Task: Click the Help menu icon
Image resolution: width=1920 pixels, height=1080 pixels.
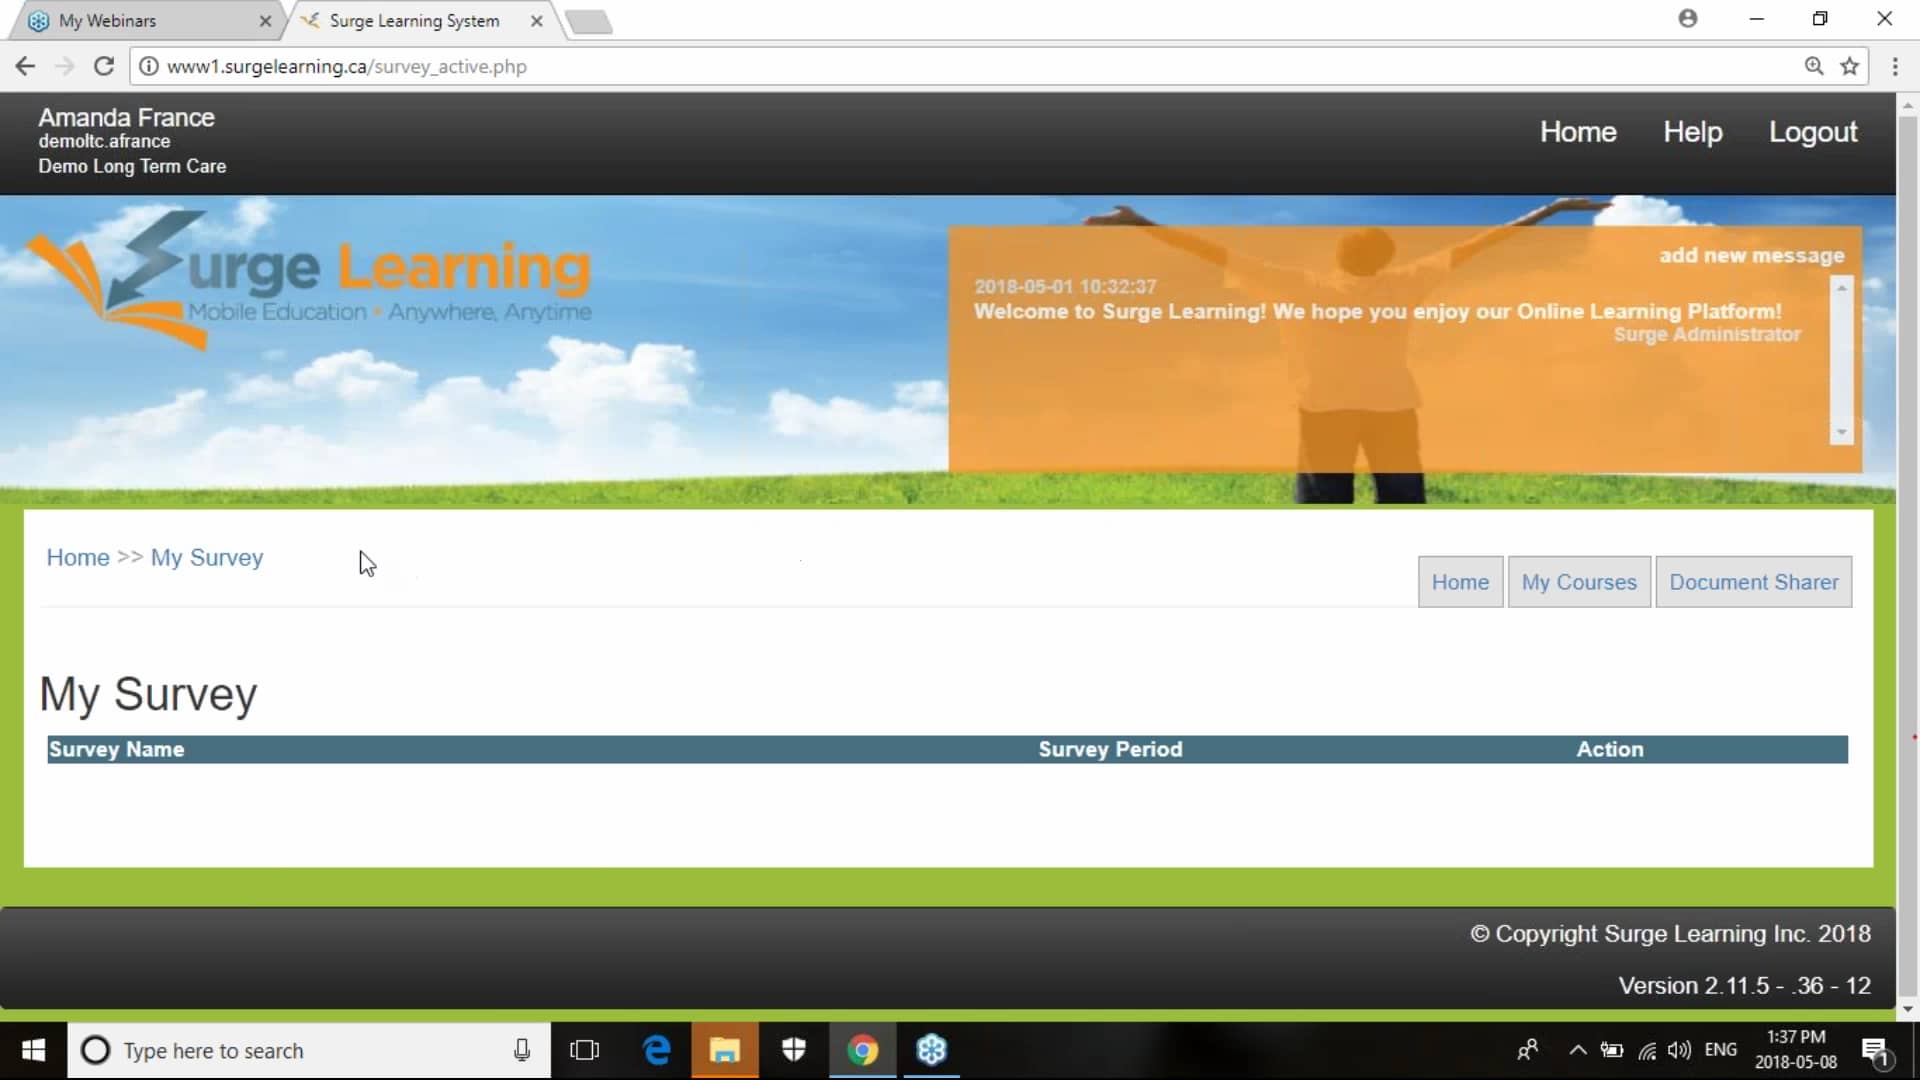Action: tap(1692, 131)
